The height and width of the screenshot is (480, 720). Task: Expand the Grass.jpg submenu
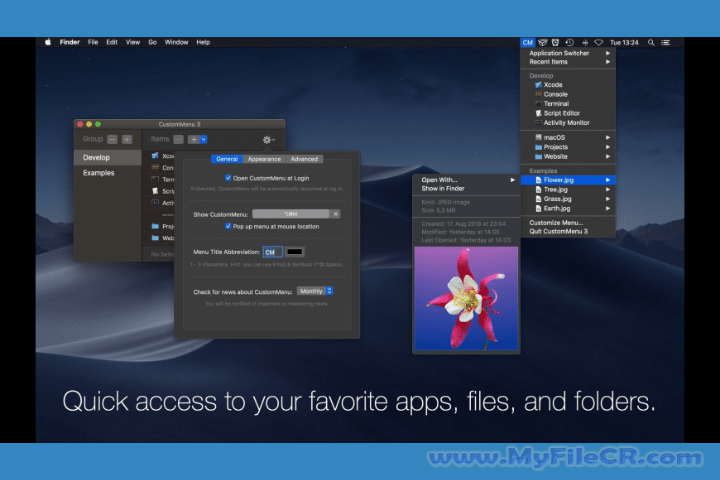coord(568,199)
